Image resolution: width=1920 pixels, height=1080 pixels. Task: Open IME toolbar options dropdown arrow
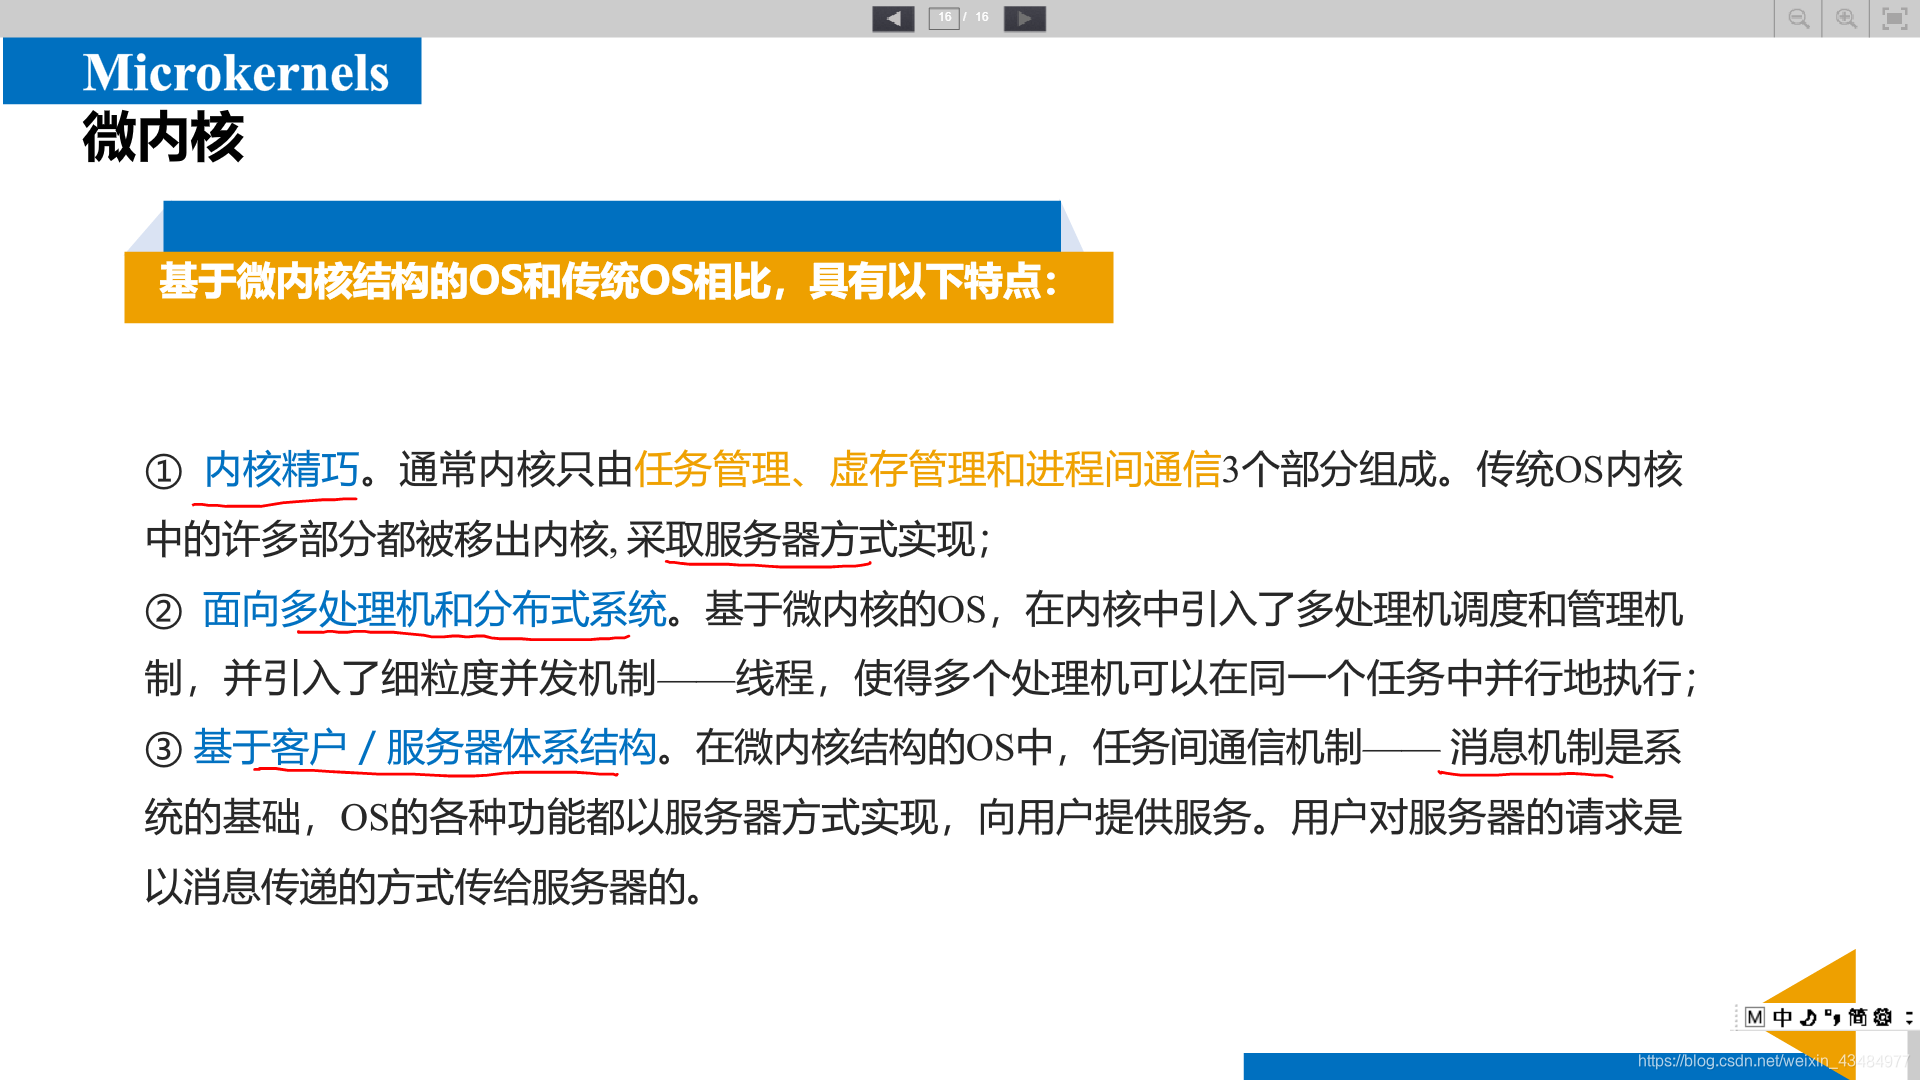pos(1909,1017)
